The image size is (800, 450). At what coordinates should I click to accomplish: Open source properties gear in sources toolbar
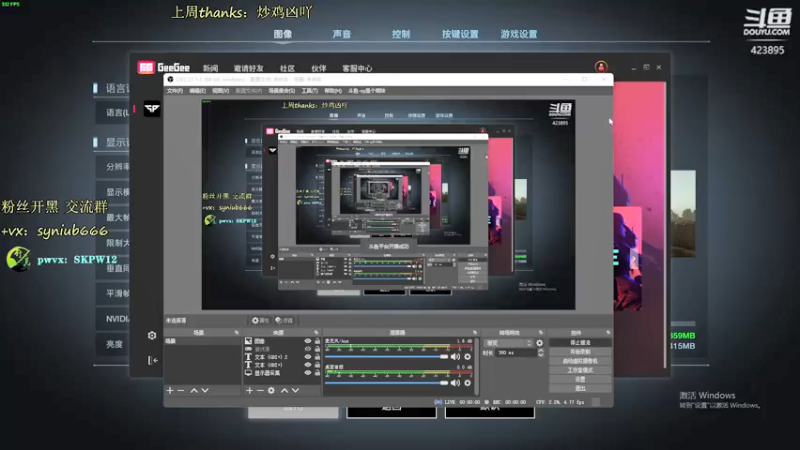coord(271,390)
